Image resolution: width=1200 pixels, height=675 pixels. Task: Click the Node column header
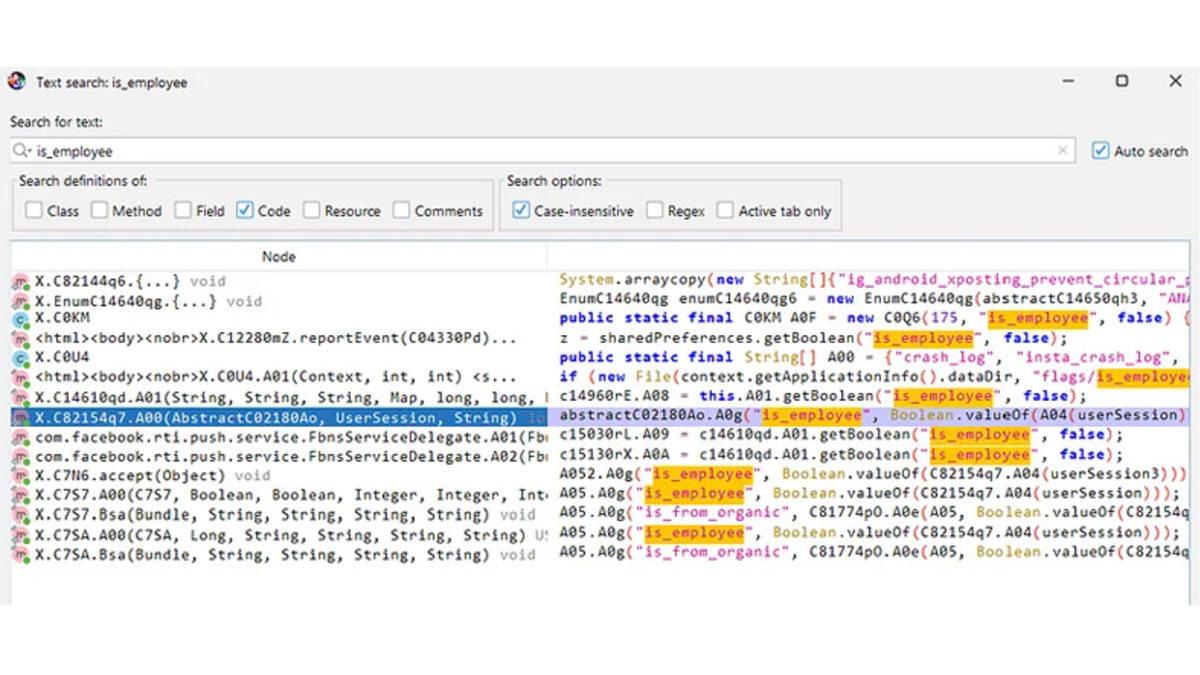click(278, 257)
